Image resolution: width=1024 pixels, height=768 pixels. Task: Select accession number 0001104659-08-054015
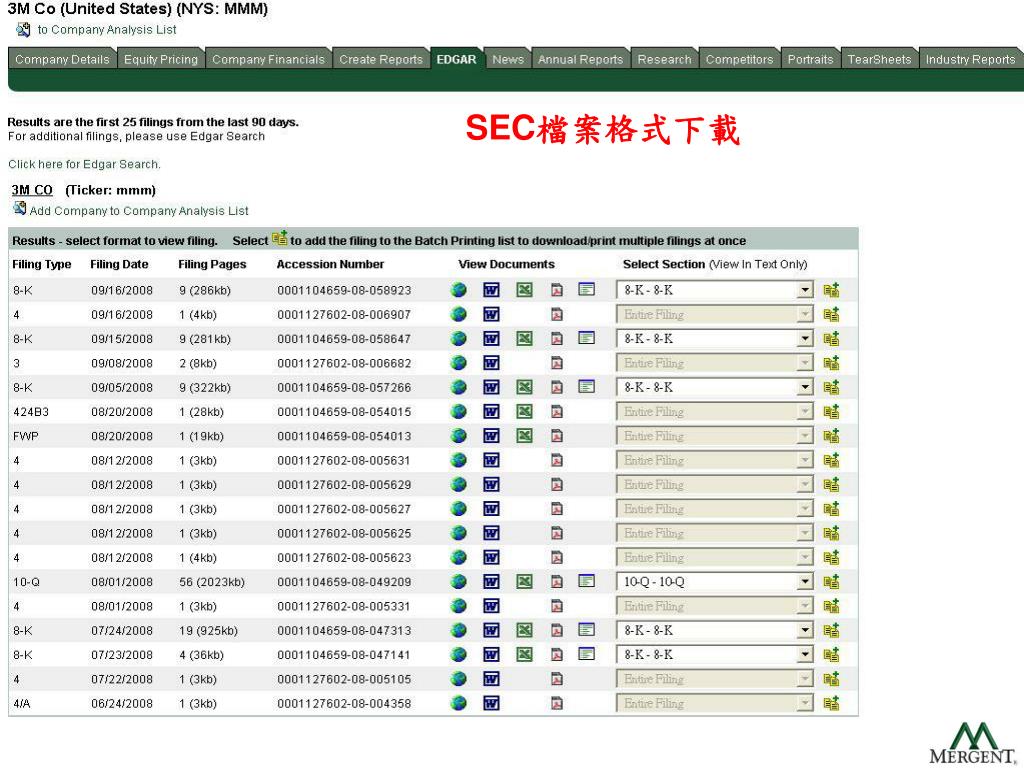pyautogui.click(x=344, y=412)
